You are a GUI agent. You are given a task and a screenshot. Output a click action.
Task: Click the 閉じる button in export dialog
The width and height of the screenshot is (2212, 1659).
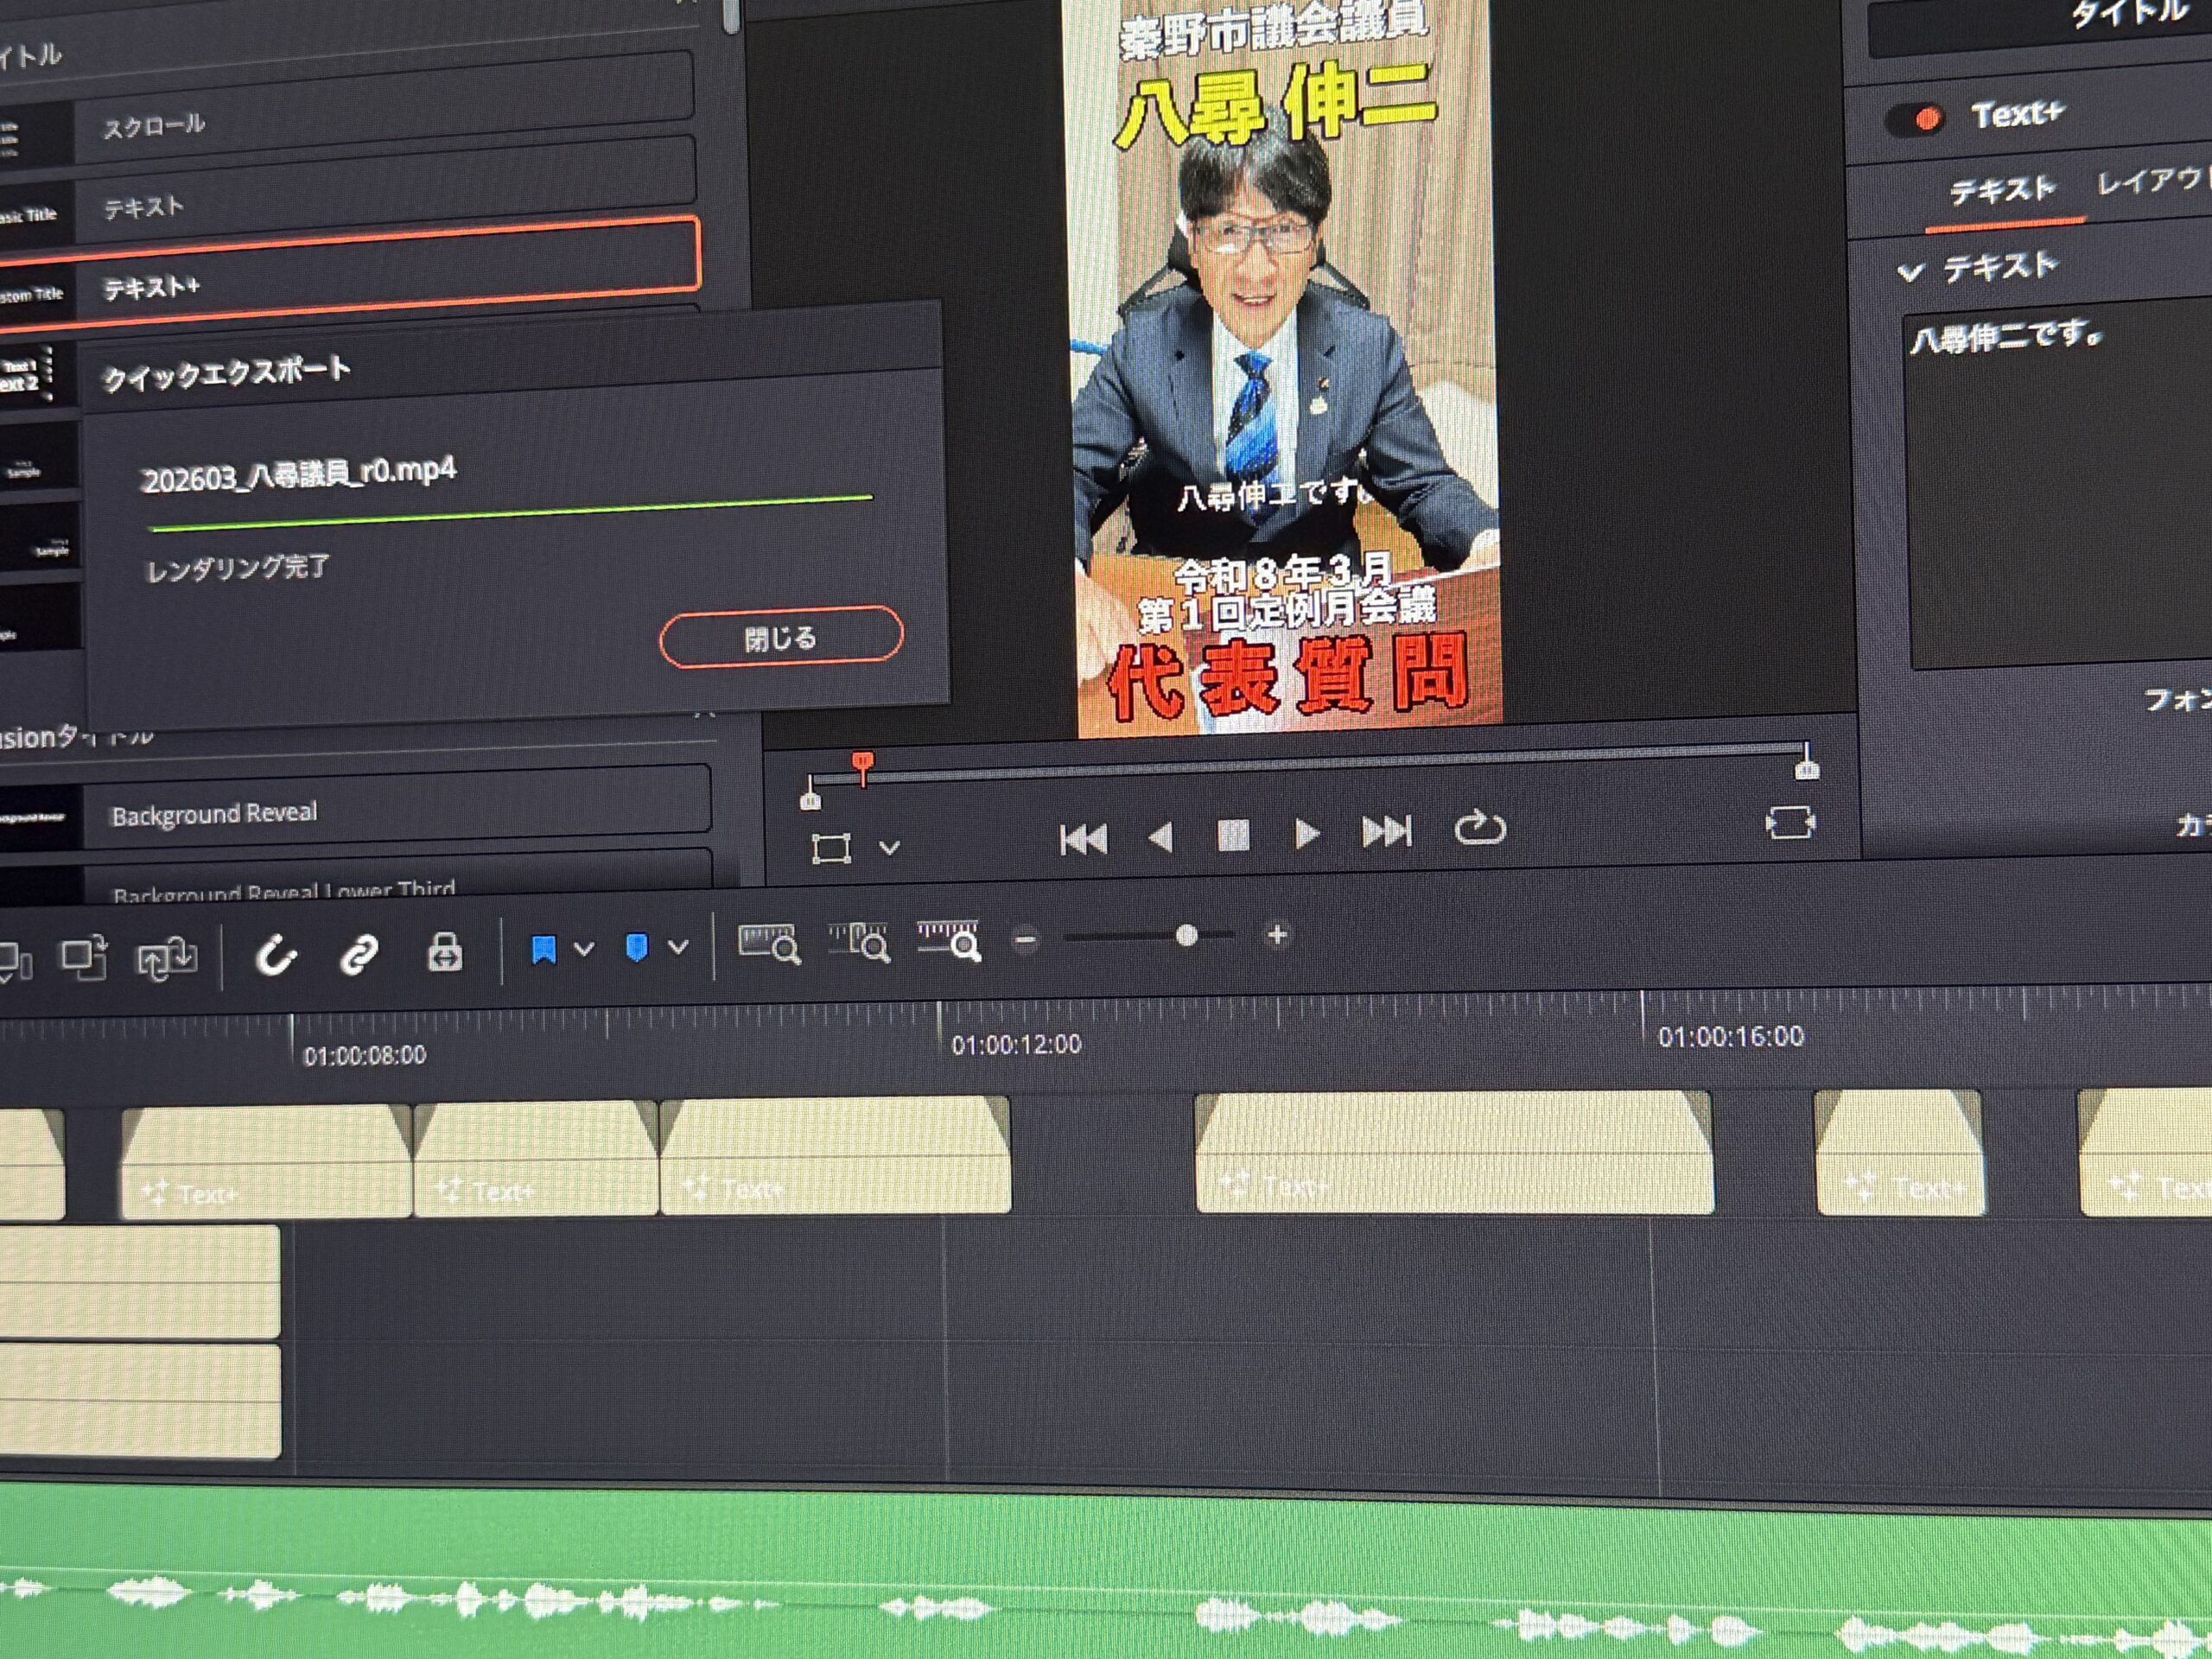click(780, 636)
